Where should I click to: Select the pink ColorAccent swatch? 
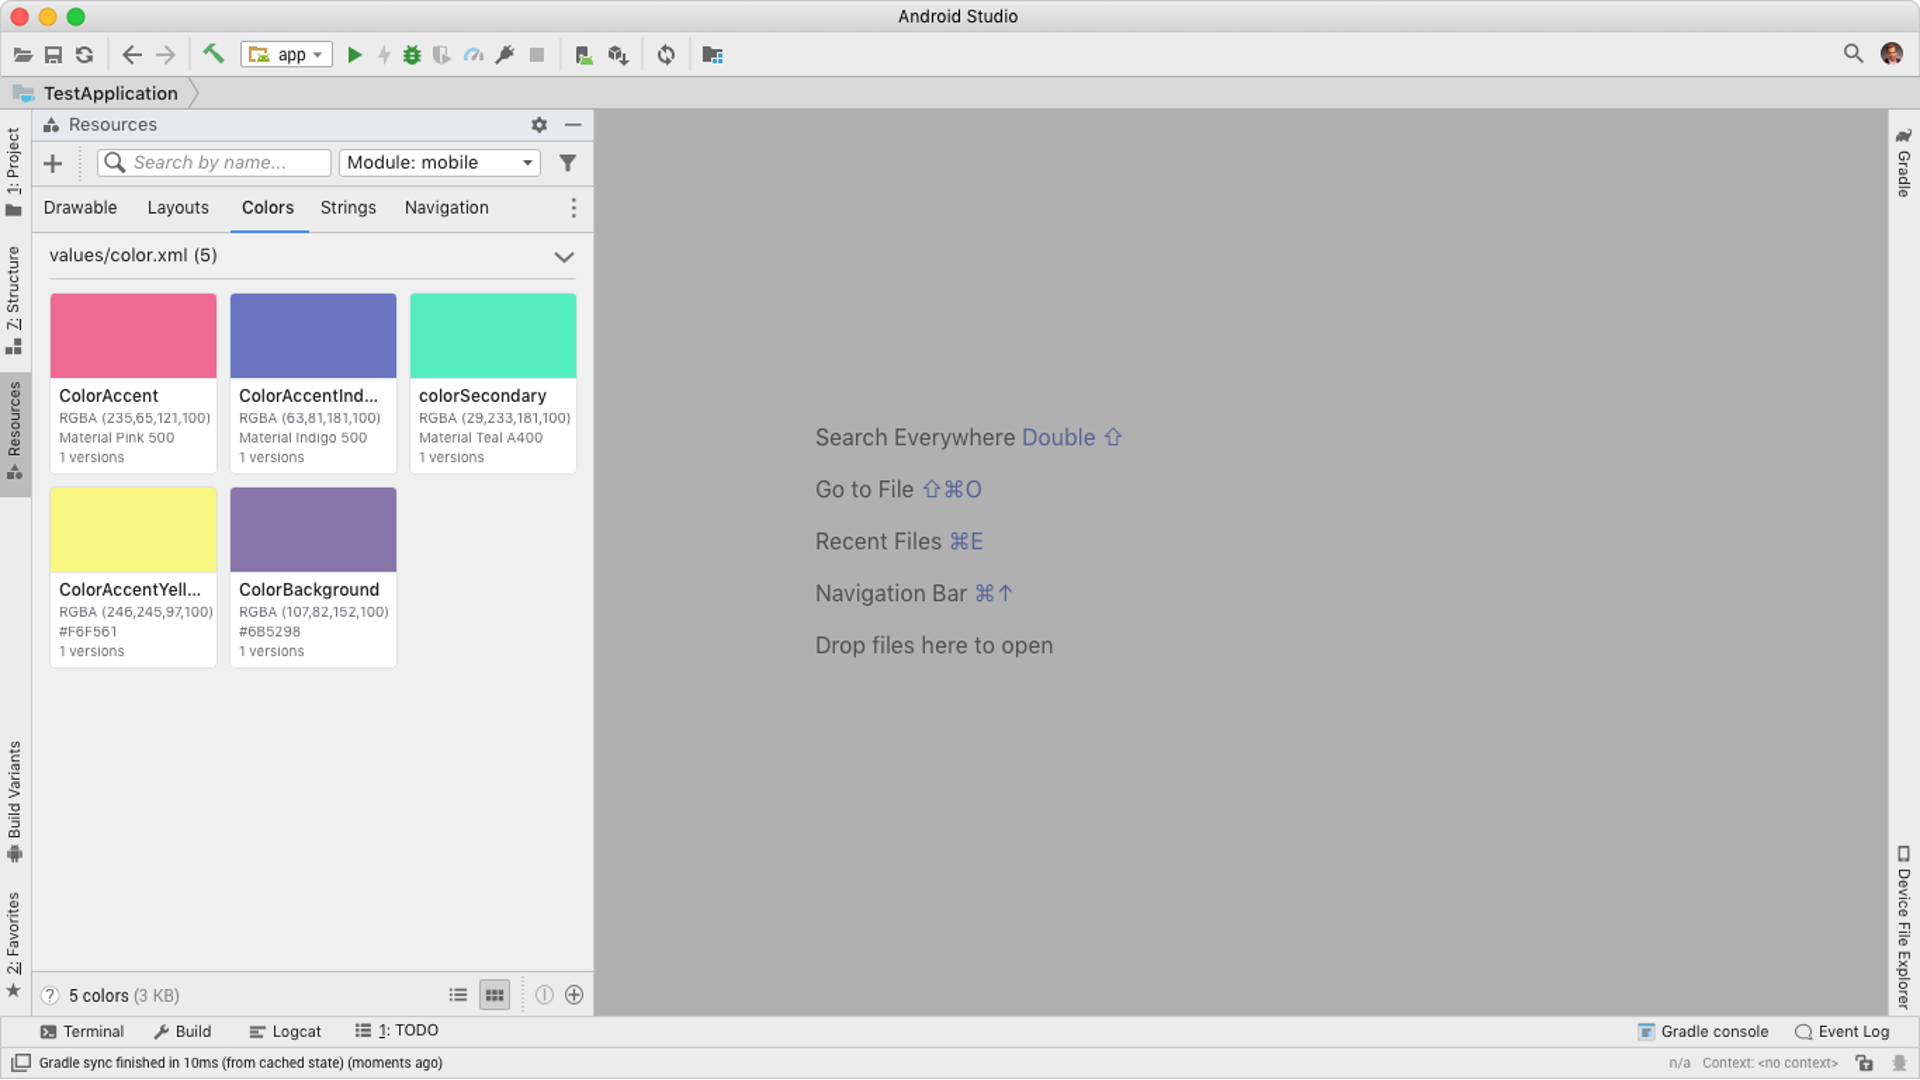click(133, 336)
